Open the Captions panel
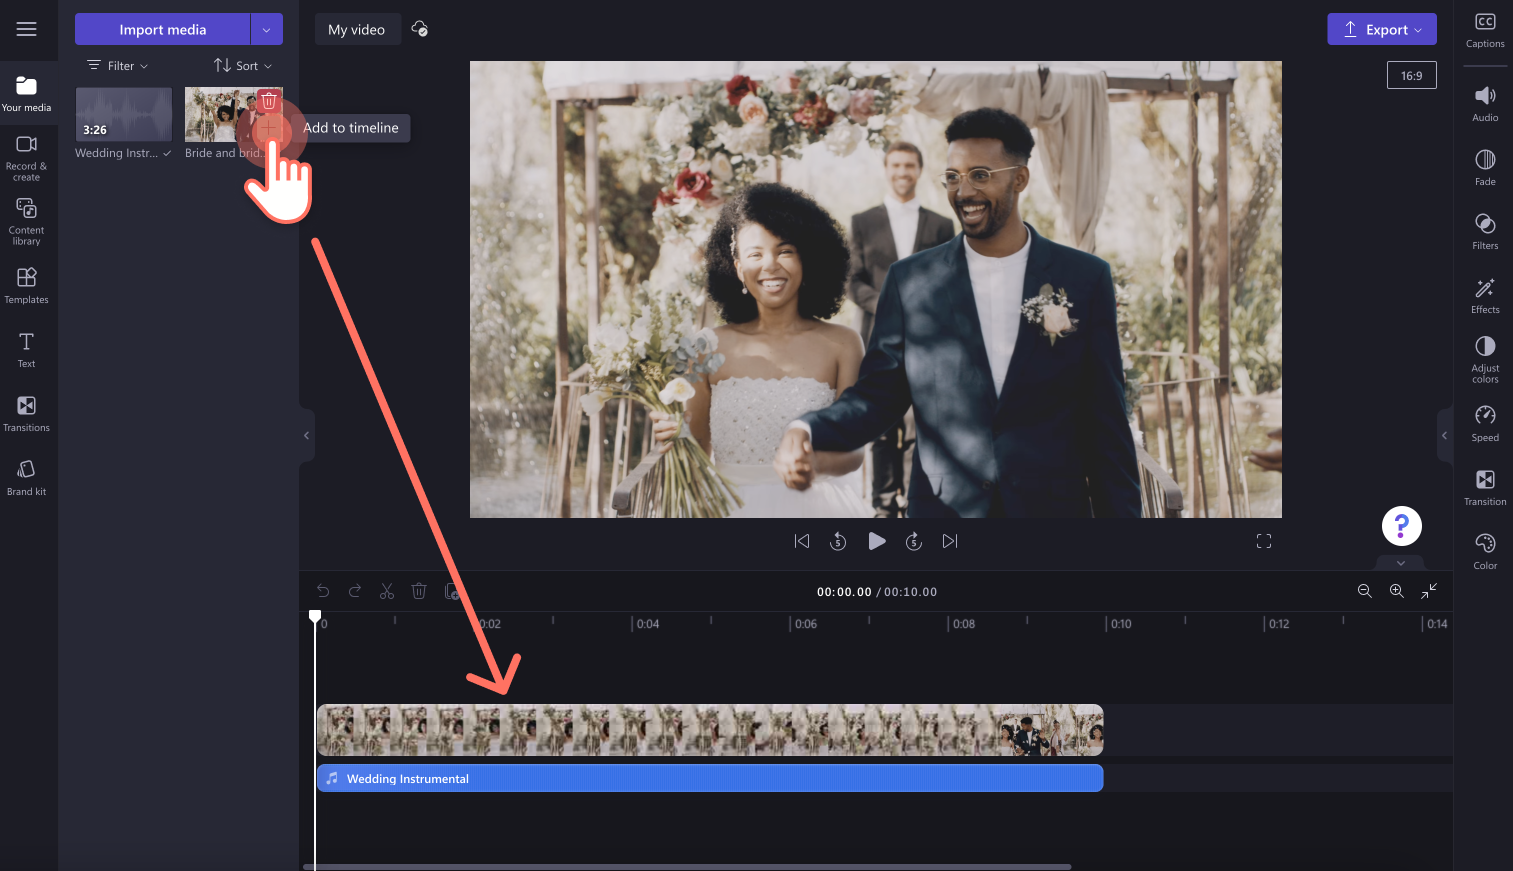 [1485, 30]
